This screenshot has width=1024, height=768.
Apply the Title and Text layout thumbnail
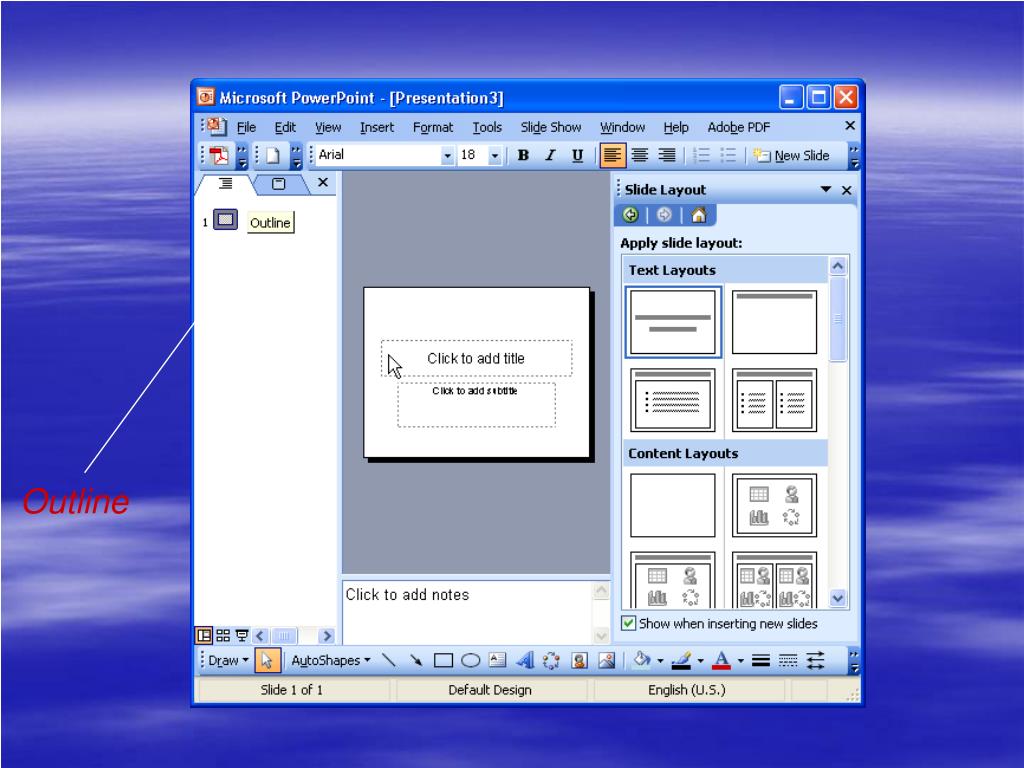tap(673, 400)
